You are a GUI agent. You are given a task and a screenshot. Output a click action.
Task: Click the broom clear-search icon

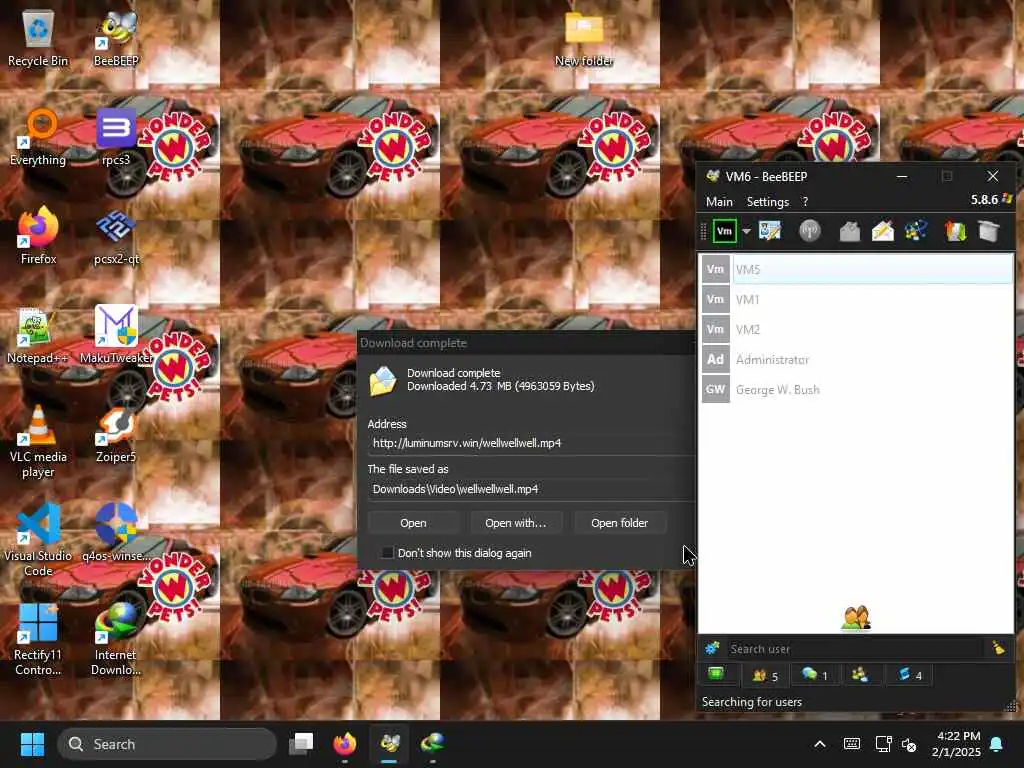[x=999, y=648]
